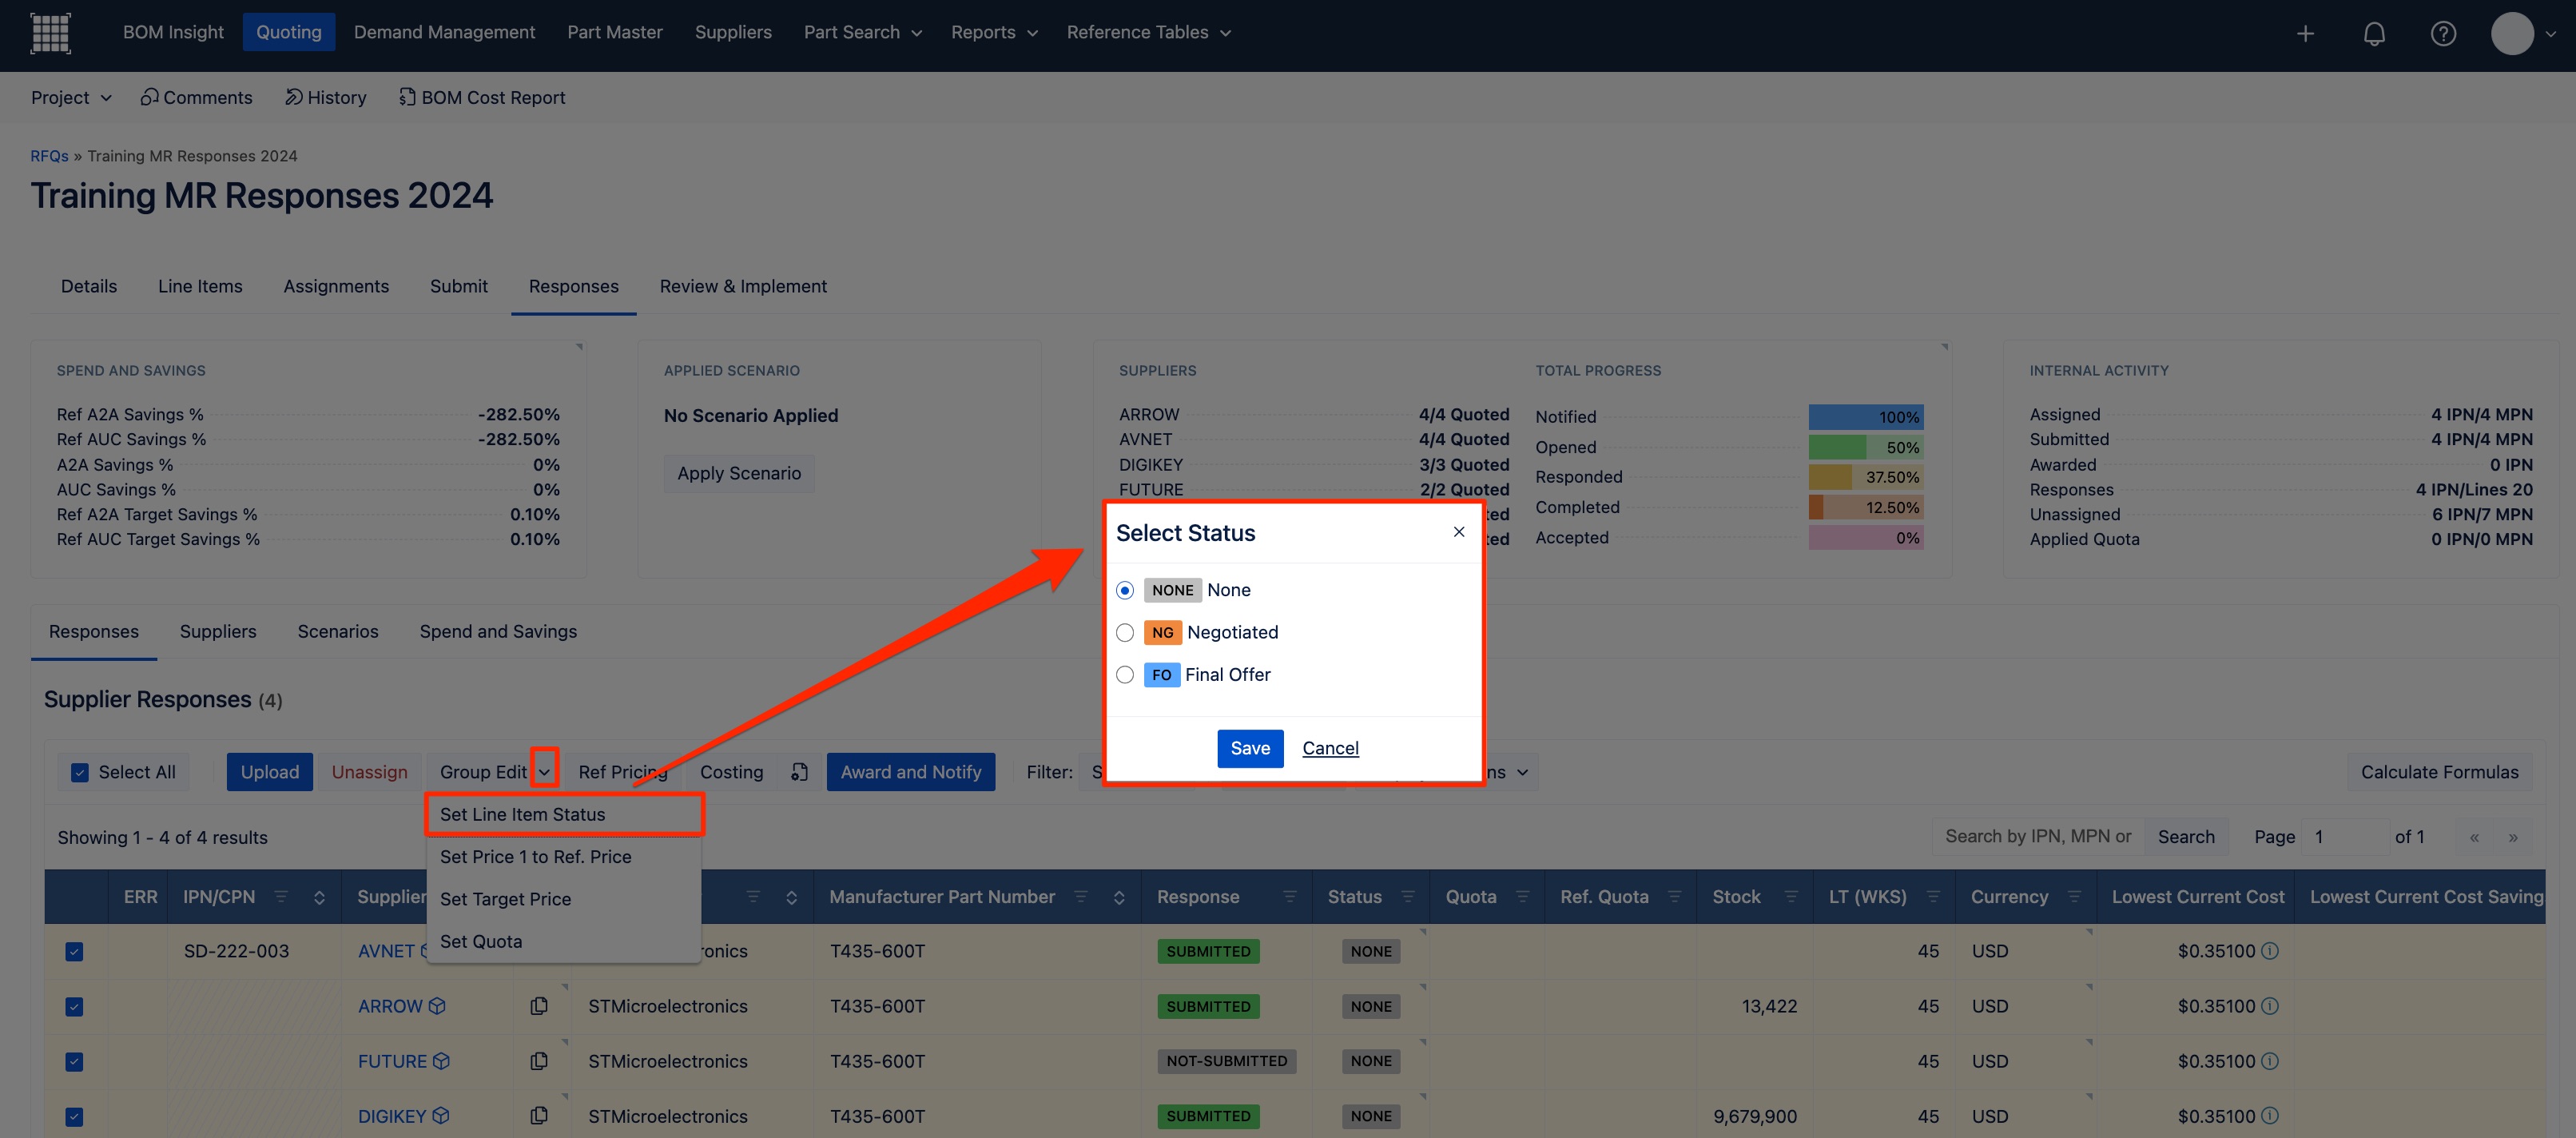Click the document settings icon beside Costing
Image resolution: width=2576 pixels, height=1138 pixels.
coord(799,772)
